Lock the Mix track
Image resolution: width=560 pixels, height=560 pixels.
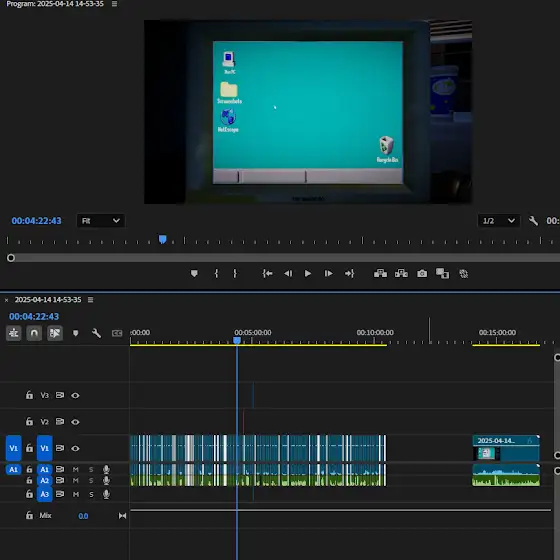click(29, 515)
